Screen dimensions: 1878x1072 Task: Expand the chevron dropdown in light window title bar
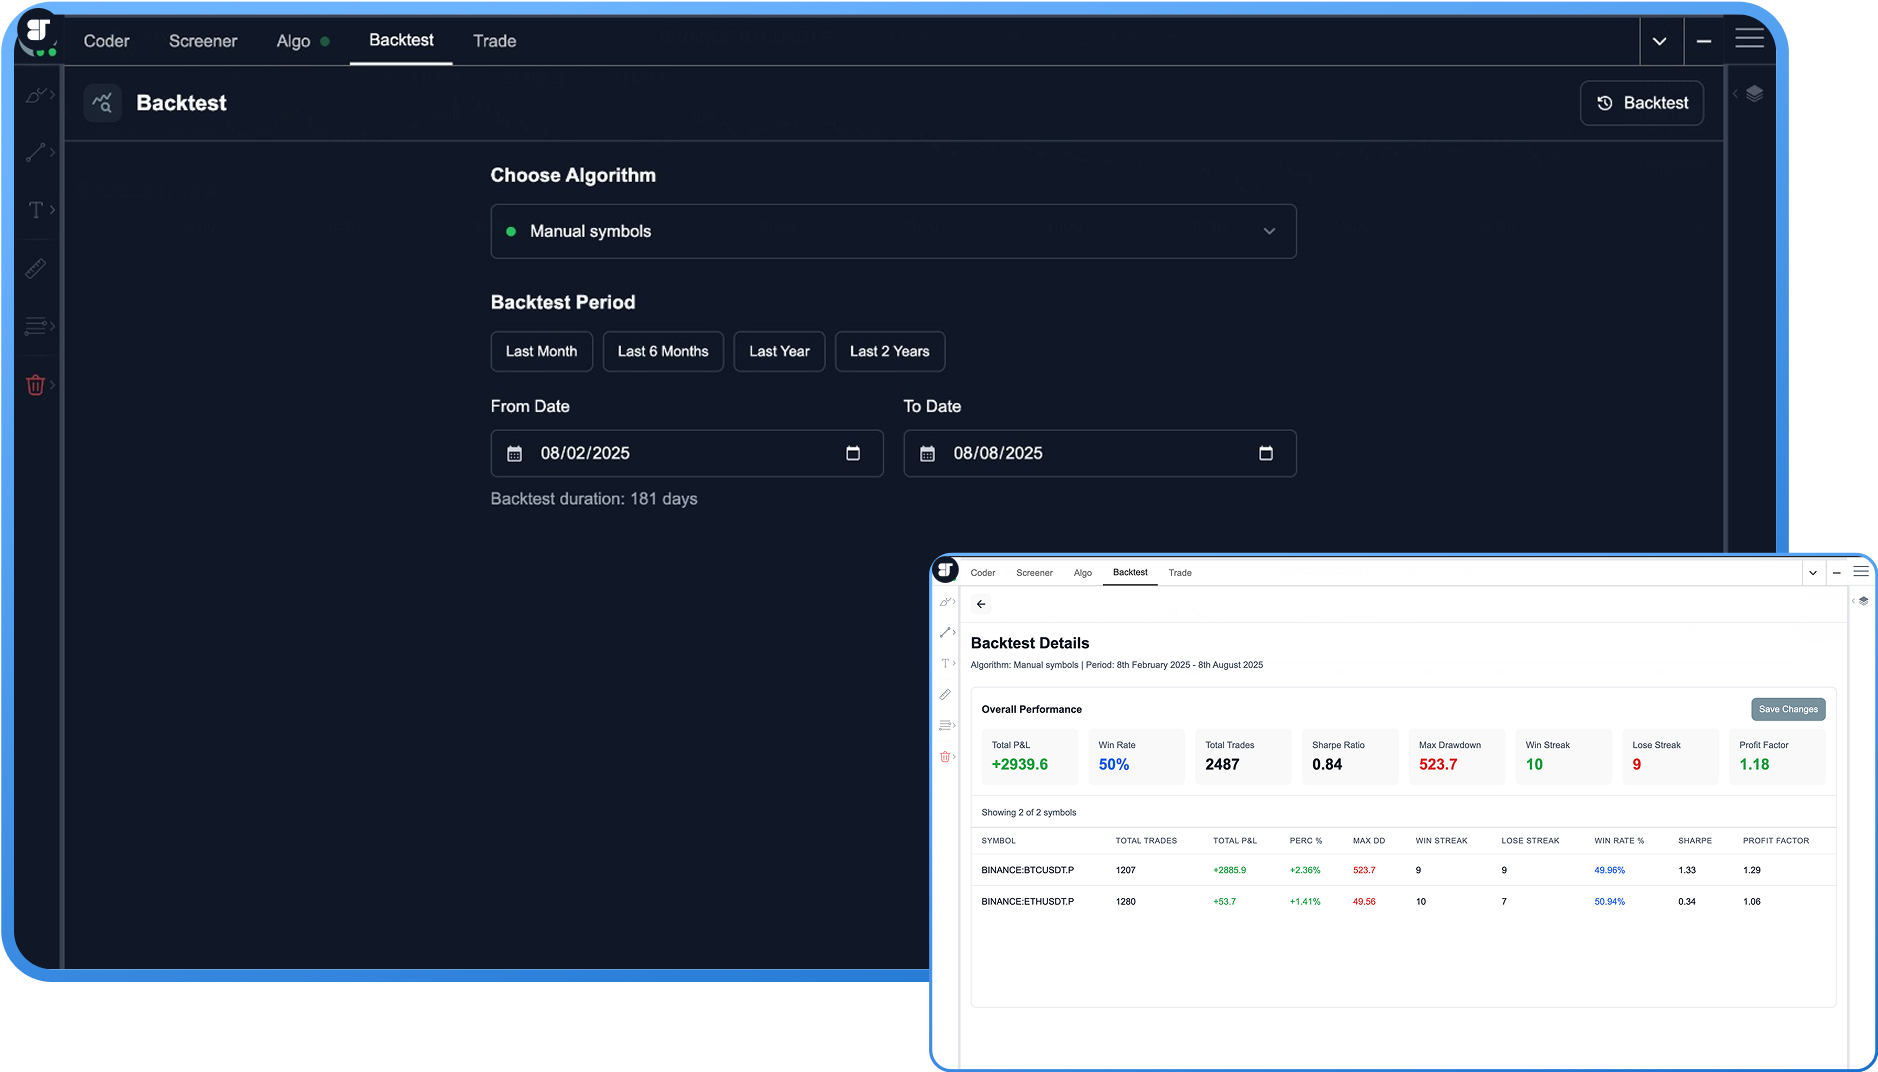point(1812,573)
